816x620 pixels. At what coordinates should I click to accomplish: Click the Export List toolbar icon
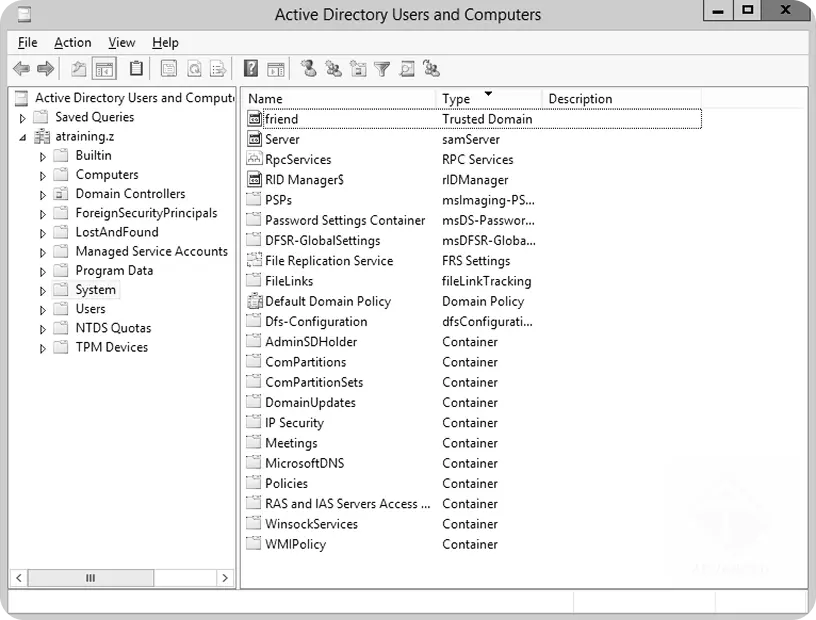pyautogui.click(x=218, y=68)
